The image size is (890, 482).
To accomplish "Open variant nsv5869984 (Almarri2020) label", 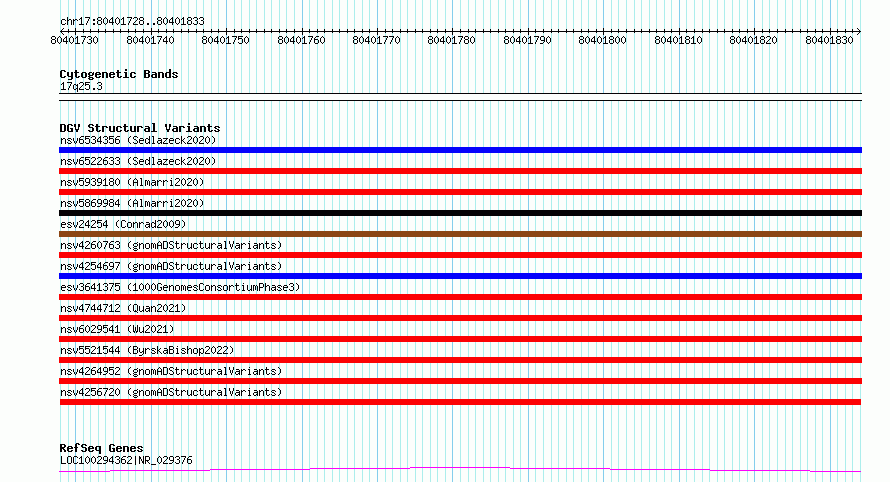I will [132, 203].
